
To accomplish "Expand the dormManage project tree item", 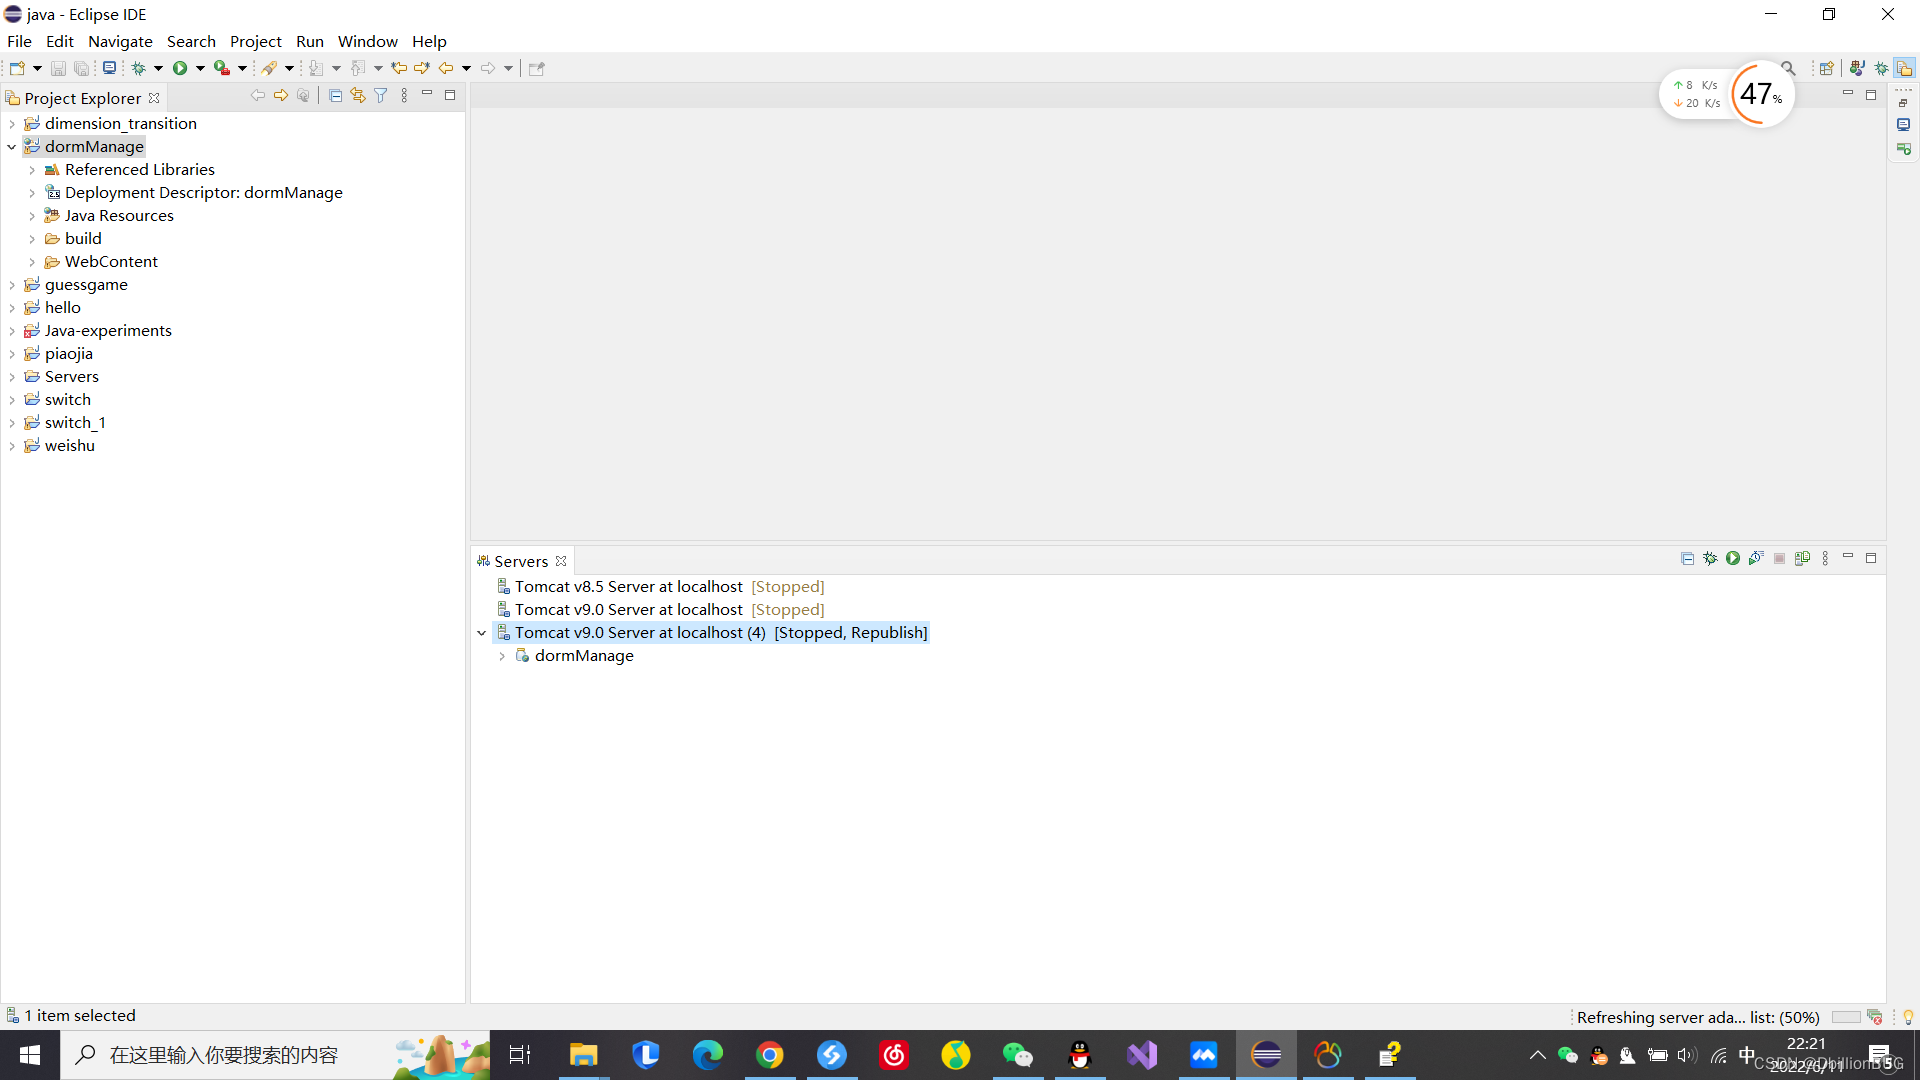I will coord(11,146).
